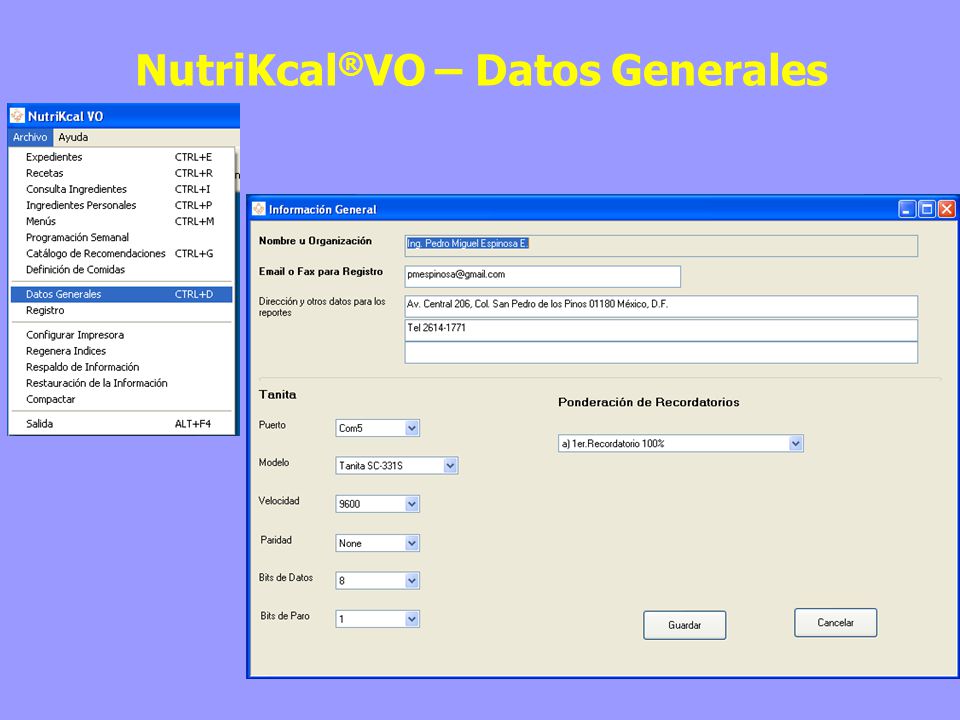The height and width of the screenshot is (720, 960).
Task: Expand Ponderación de Recordatorios dropdown
Action: point(795,443)
